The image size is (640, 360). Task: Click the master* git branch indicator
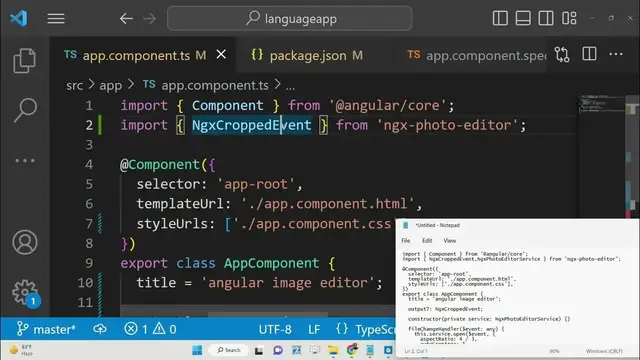[46, 329]
